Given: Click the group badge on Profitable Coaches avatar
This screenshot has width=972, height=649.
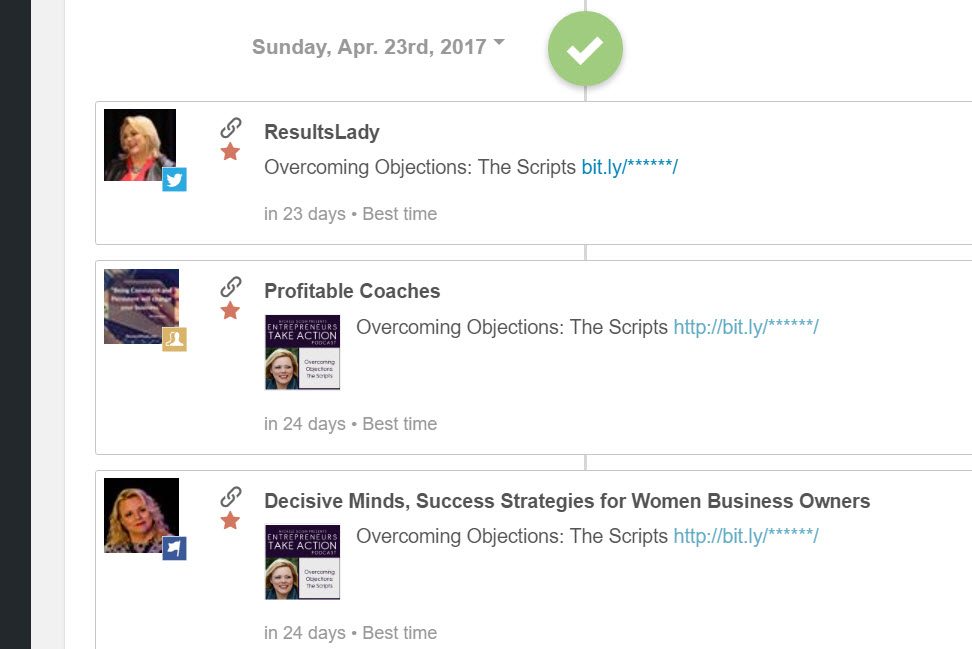Looking at the screenshot, I should tap(174, 339).
